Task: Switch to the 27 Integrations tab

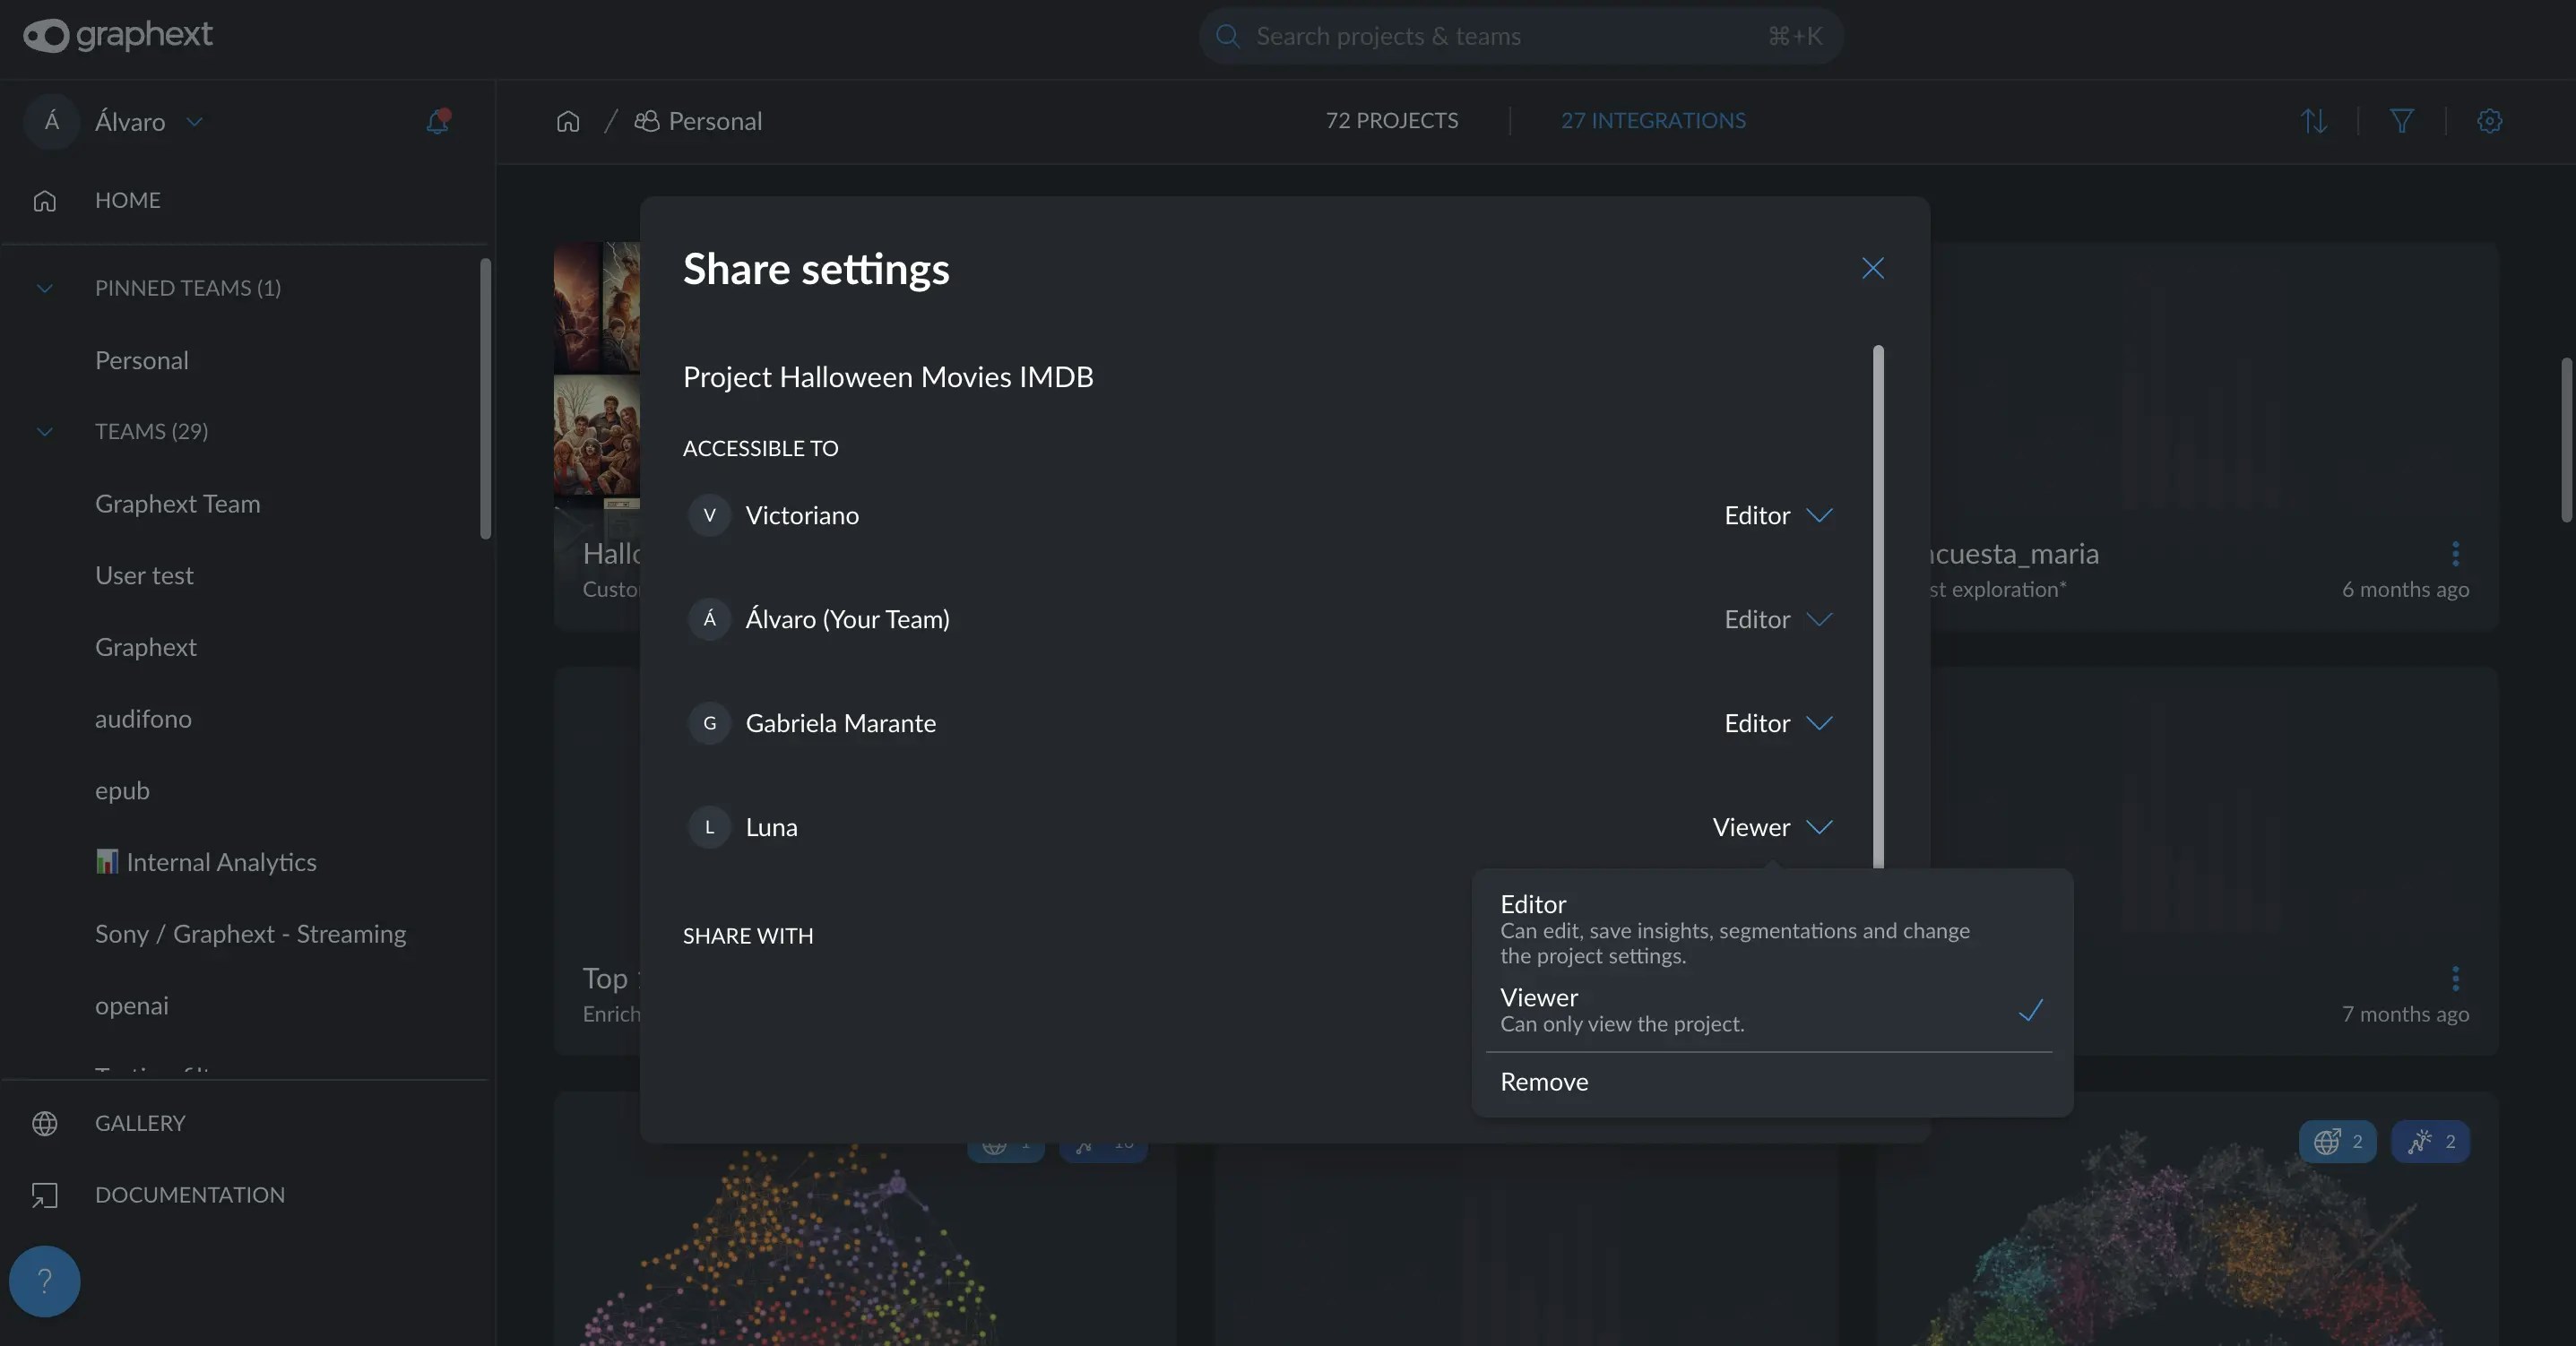Action: tap(1653, 120)
